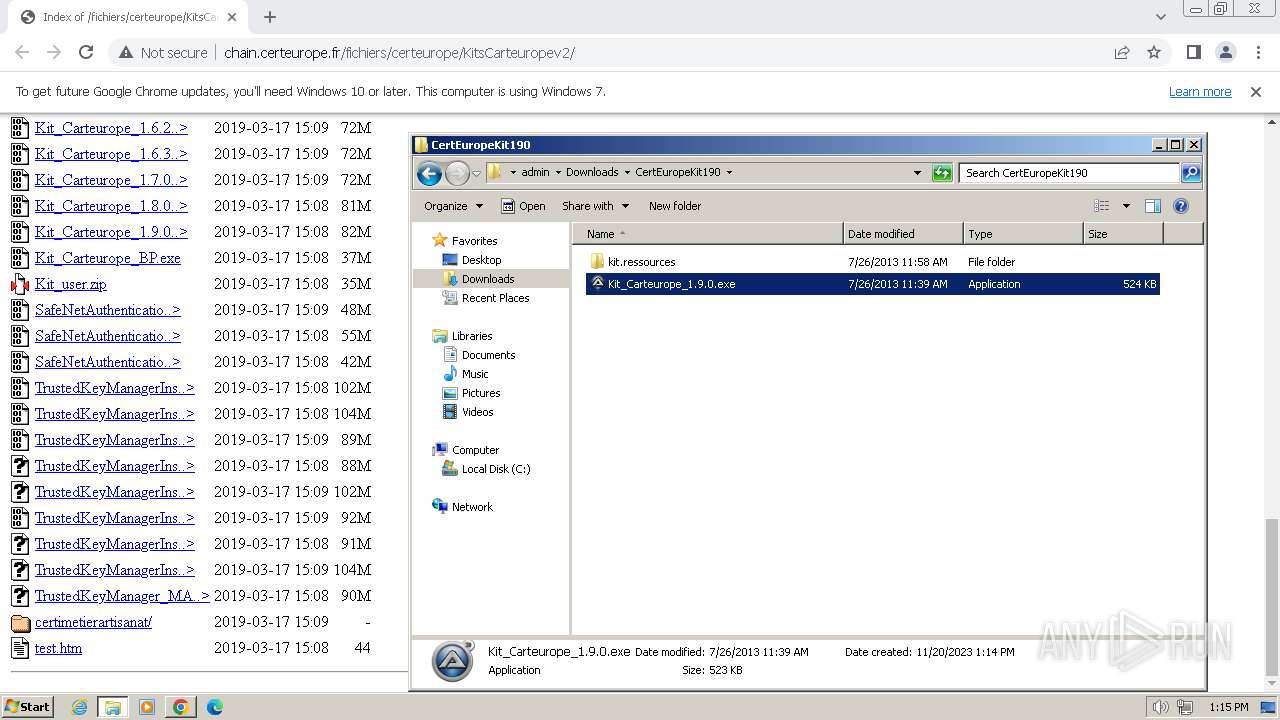Open Pictures library
The height and width of the screenshot is (720, 1280).
480,393
